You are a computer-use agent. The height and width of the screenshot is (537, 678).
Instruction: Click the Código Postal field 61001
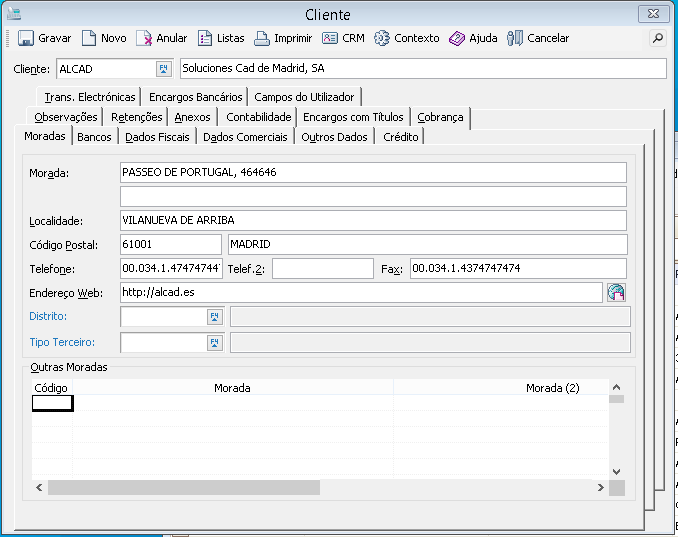pyautogui.click(x=171, y=245)
